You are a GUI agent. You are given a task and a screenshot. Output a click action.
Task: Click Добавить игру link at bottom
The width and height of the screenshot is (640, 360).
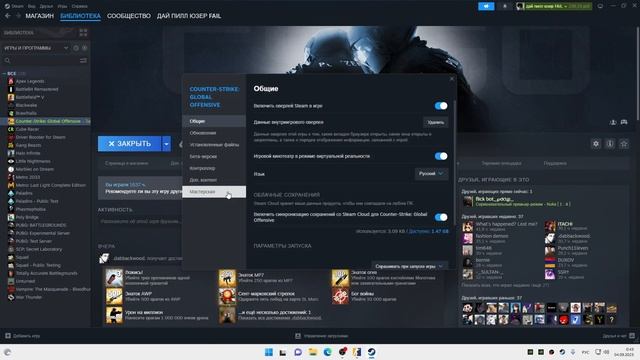coord(27,336)
